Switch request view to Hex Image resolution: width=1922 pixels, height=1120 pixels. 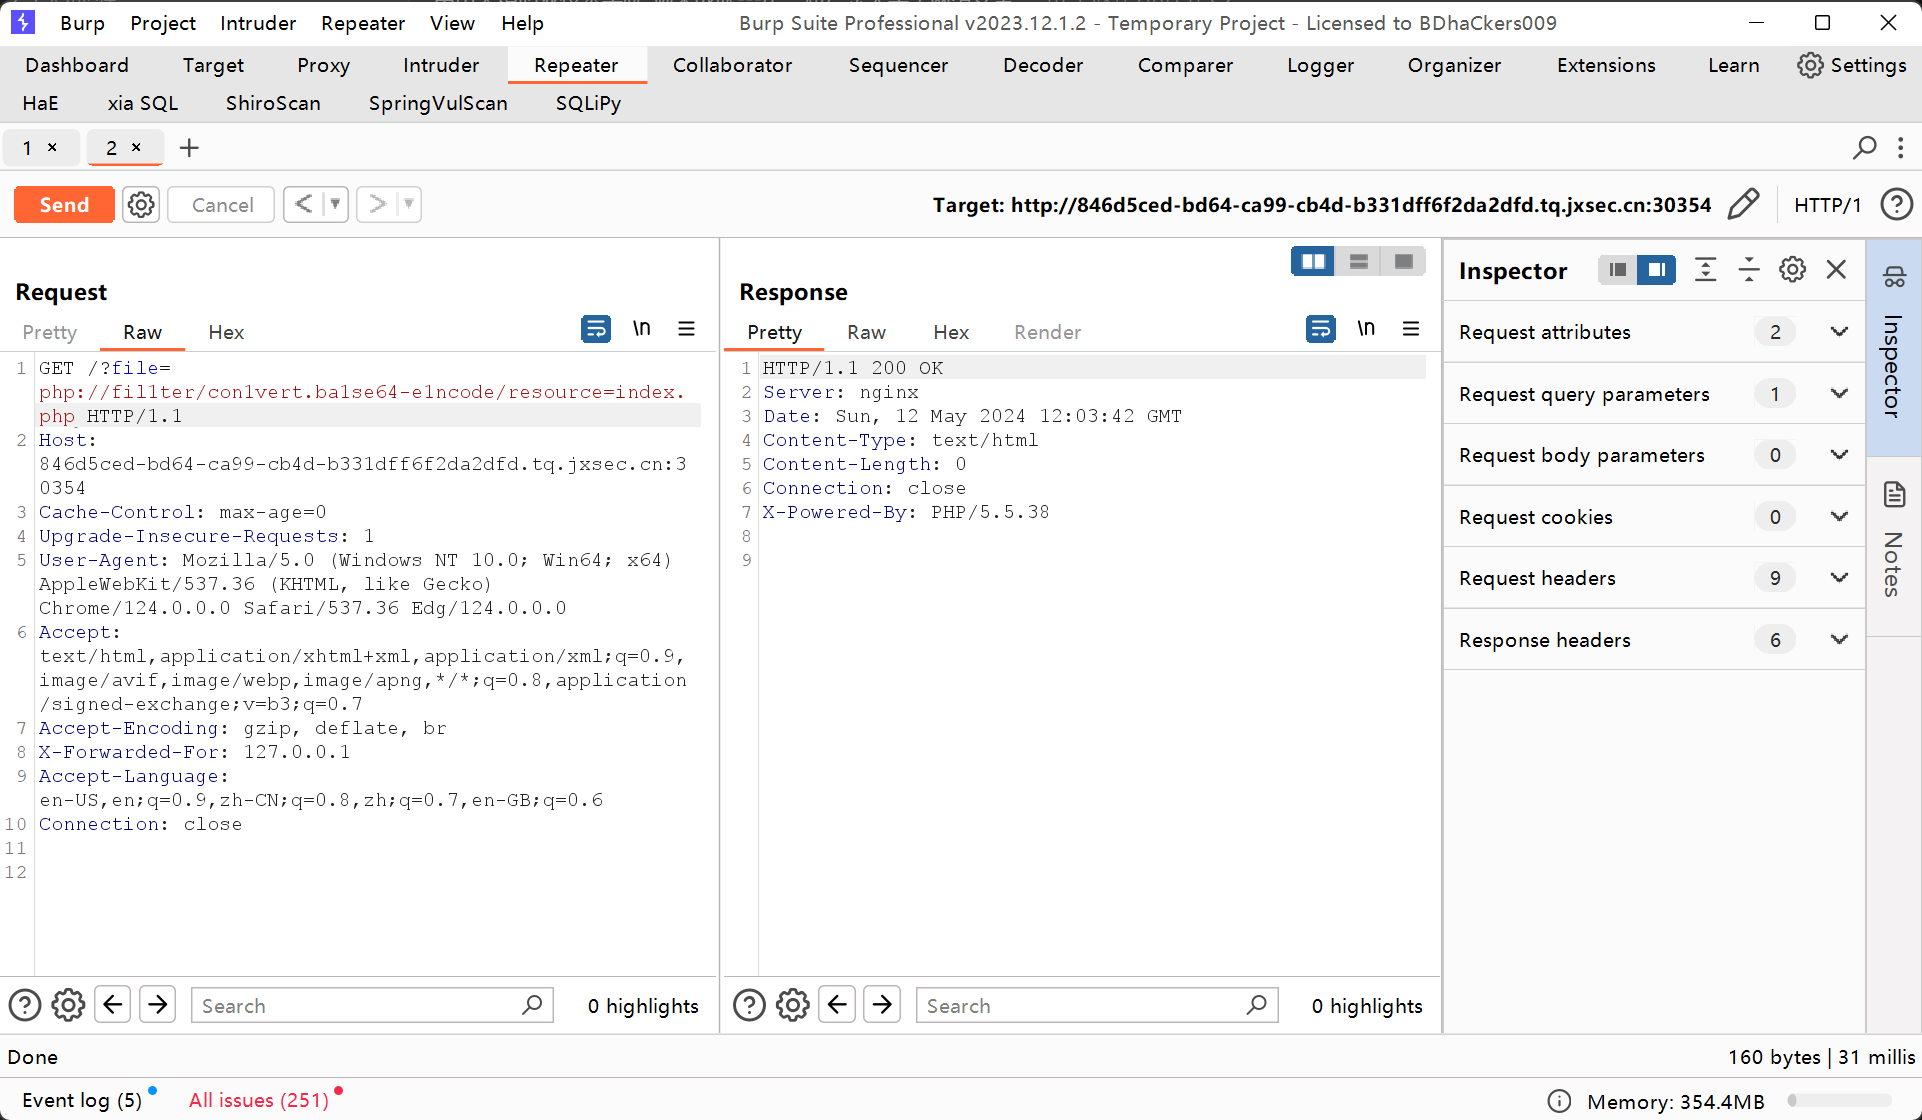226,332
